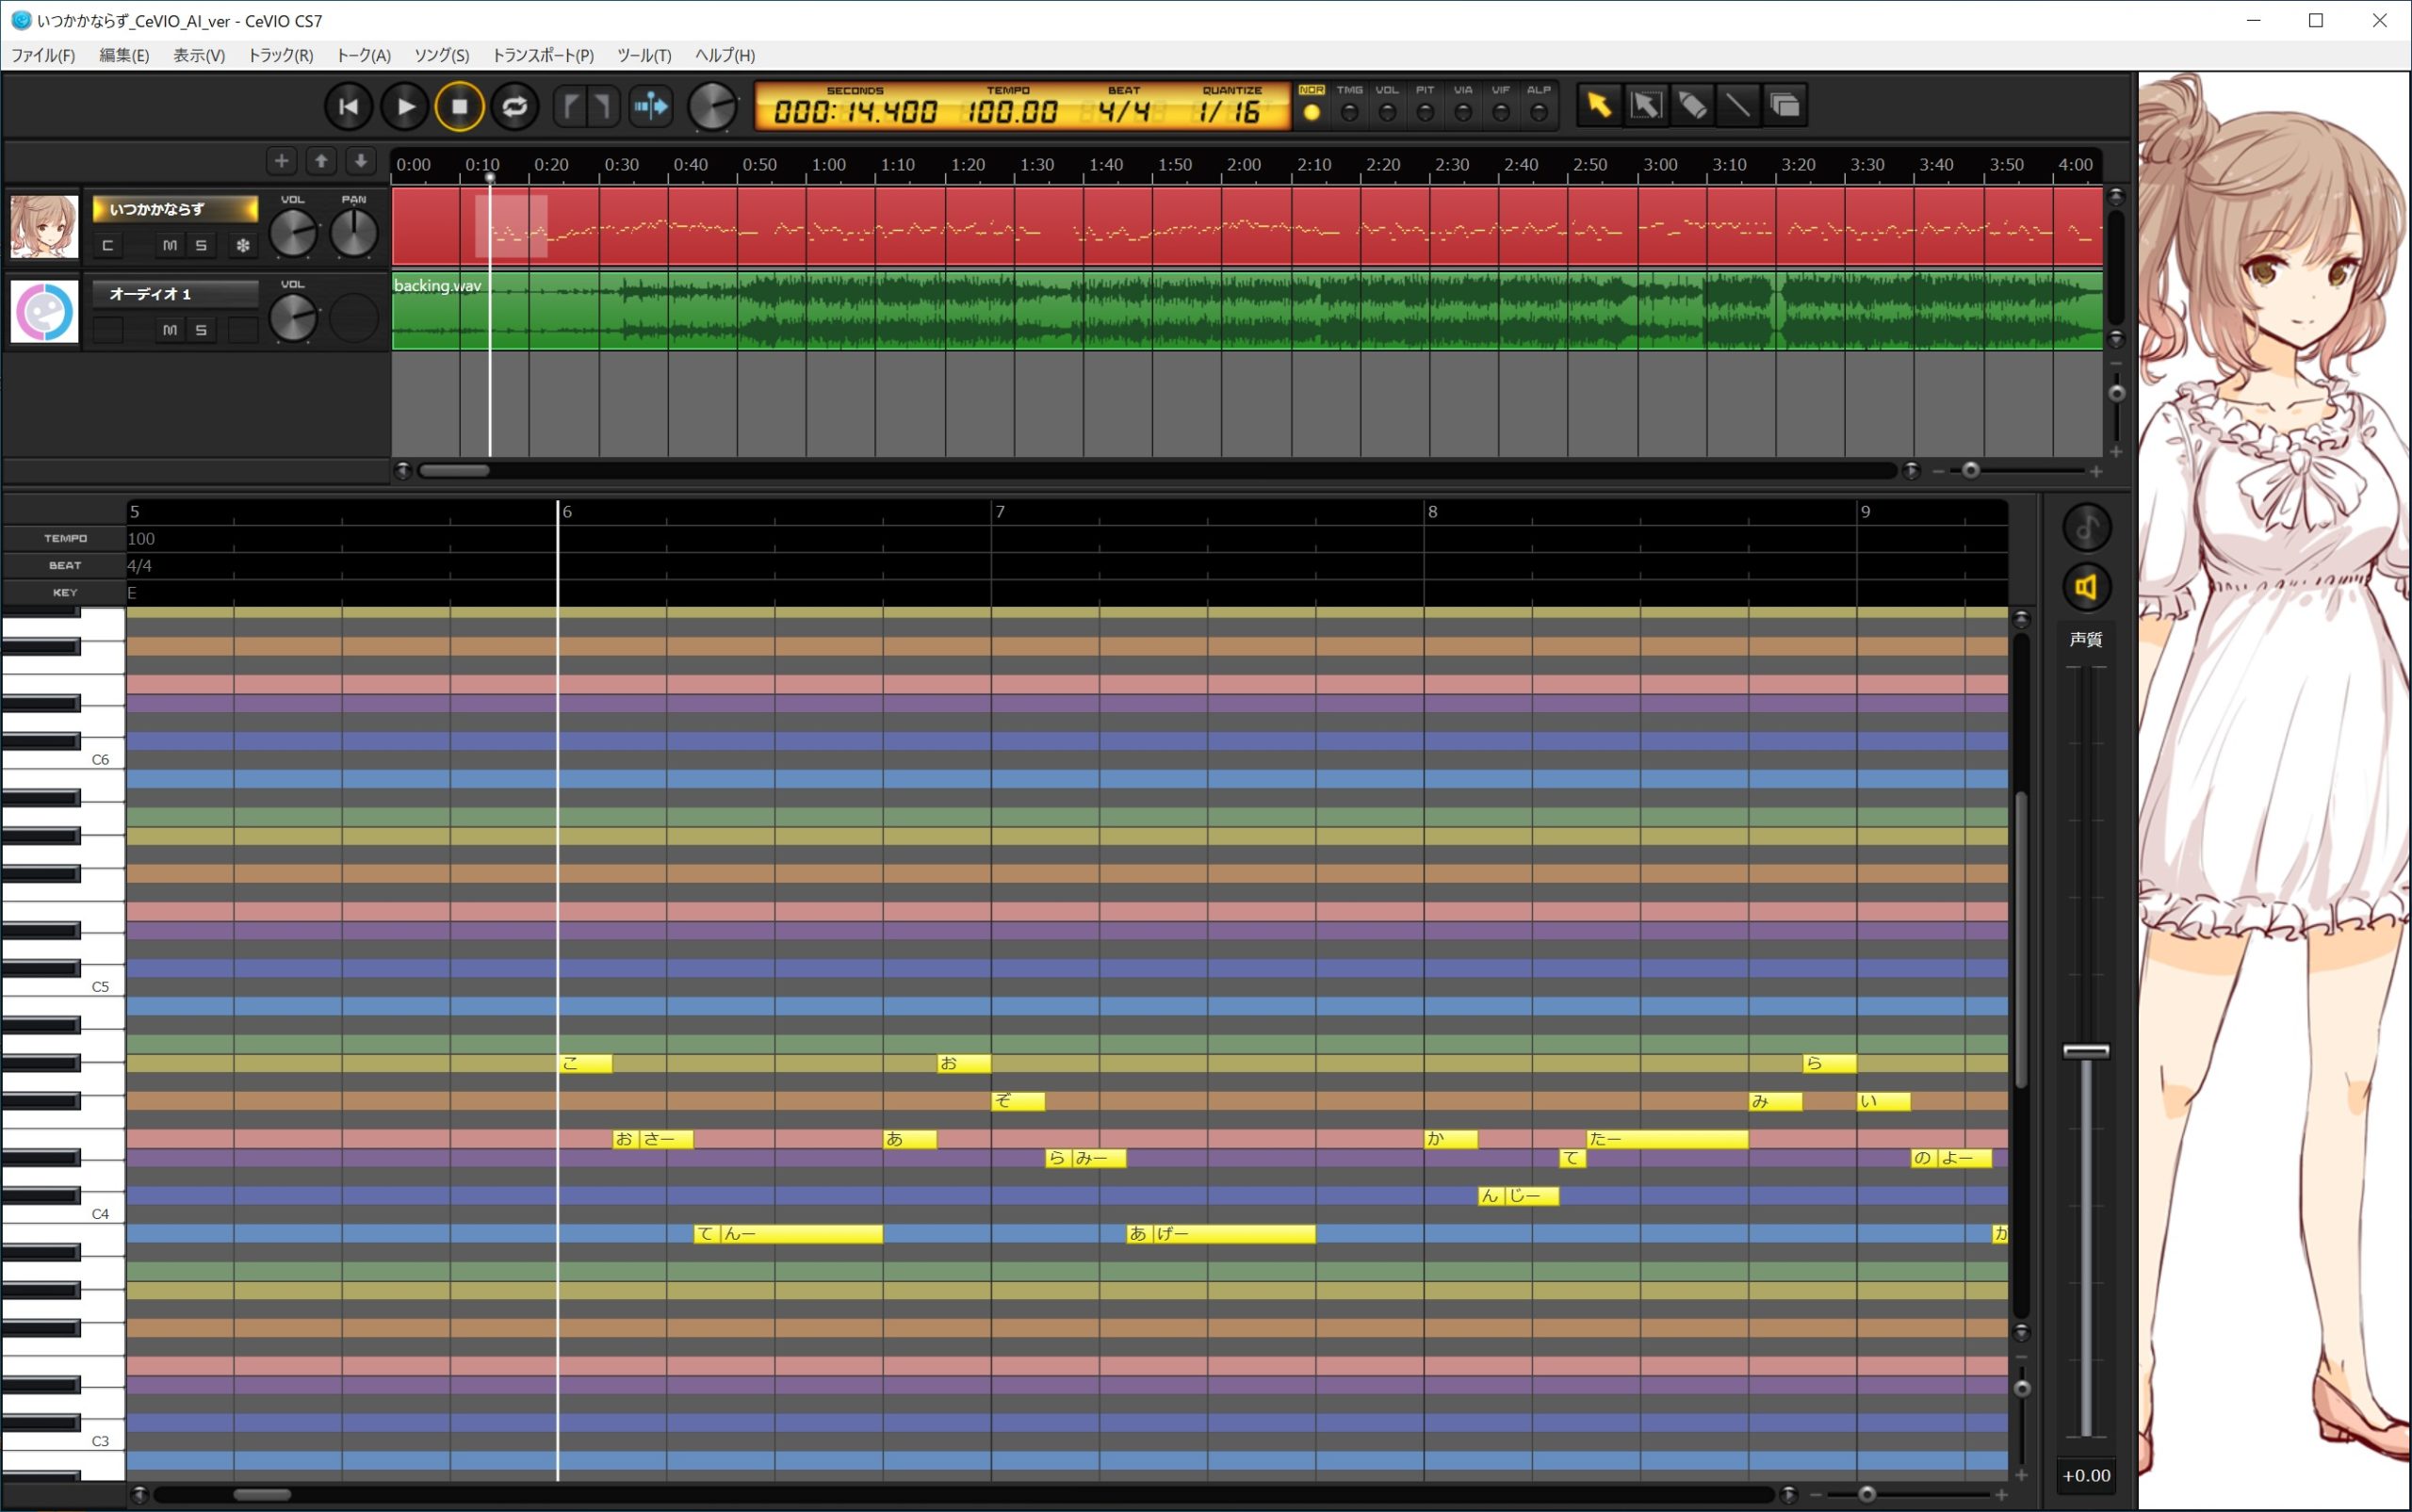Open the 編集(E) menu

pyautogui.click(x=124, y=55)
